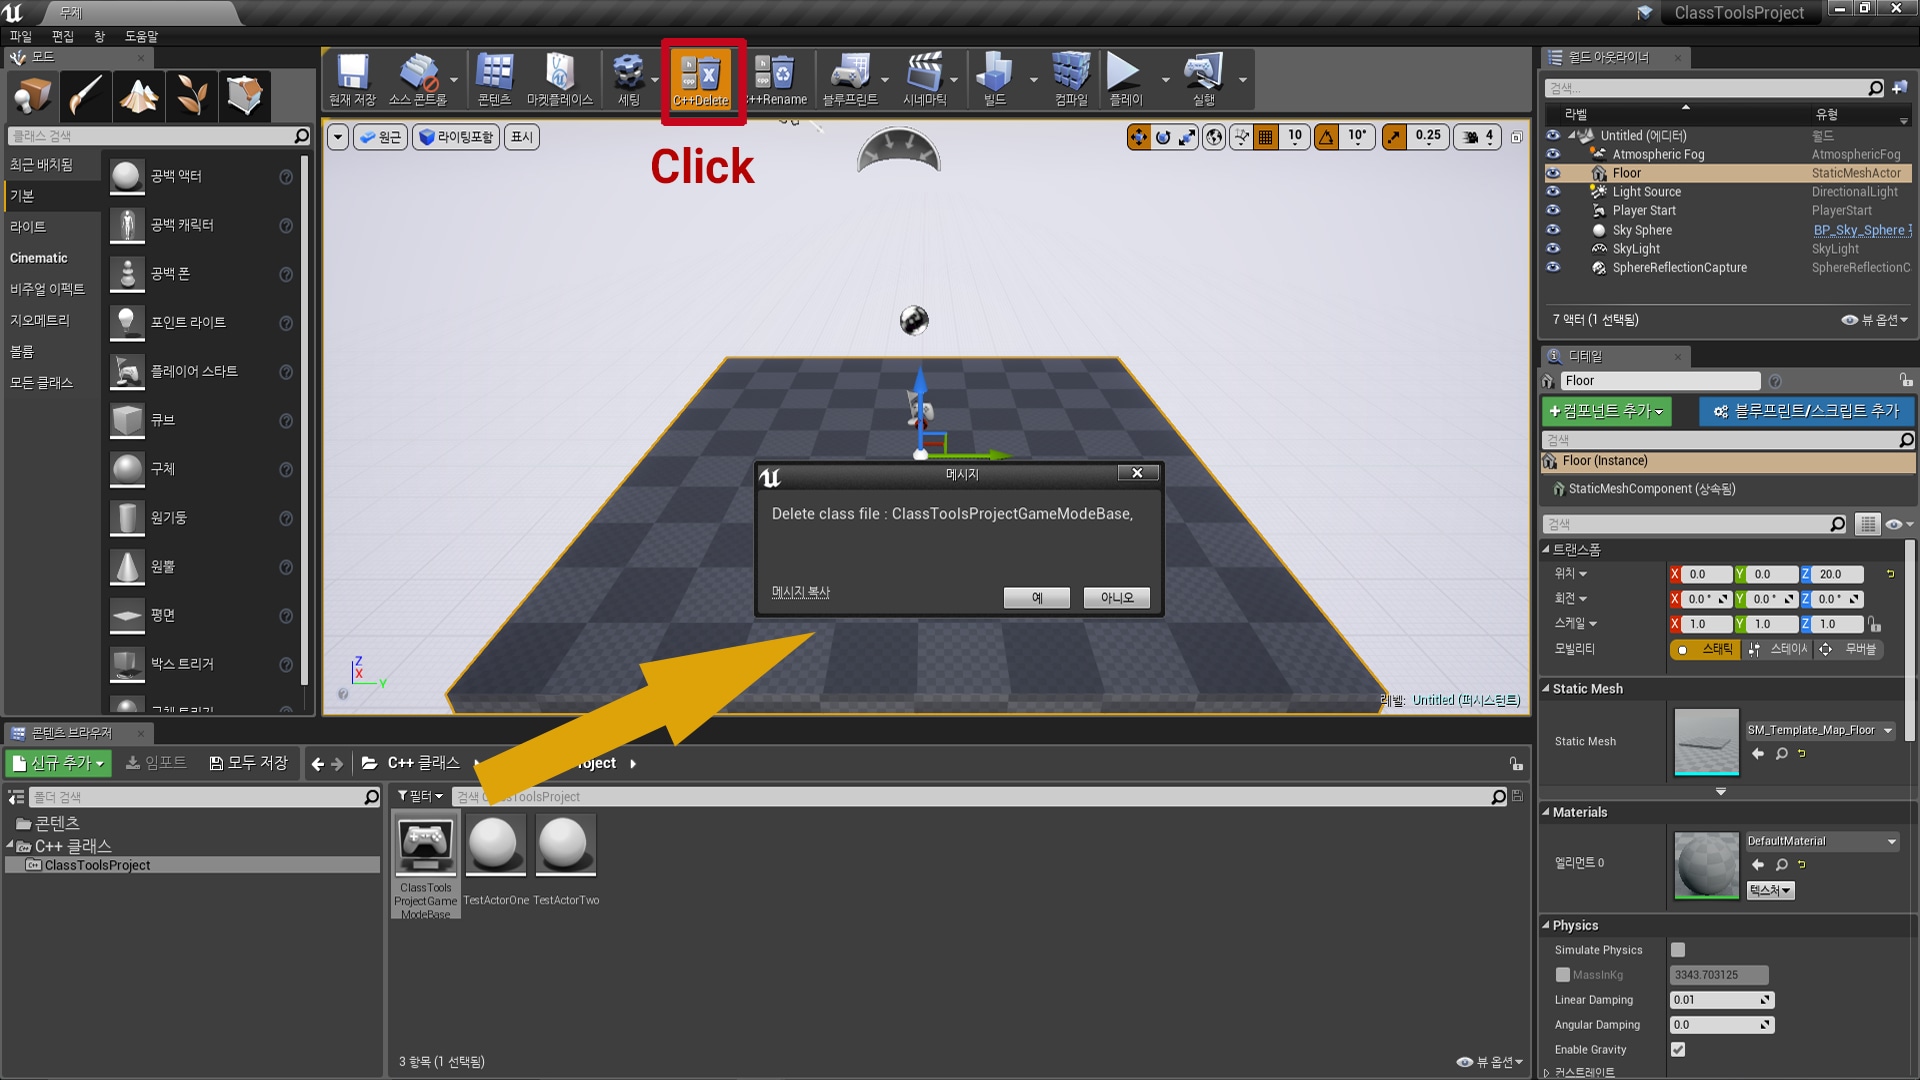
Task: Select the Landscape mode icon
Action: 138,96
